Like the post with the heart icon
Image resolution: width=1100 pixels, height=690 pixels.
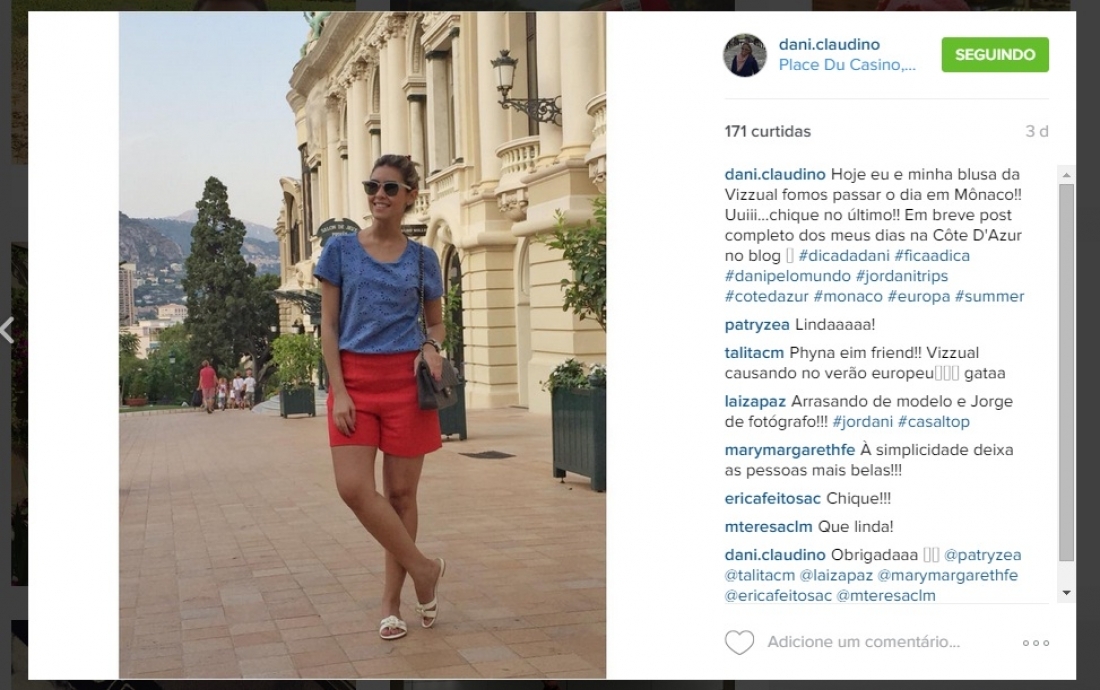pyautogui.click(x=739, y=642)
